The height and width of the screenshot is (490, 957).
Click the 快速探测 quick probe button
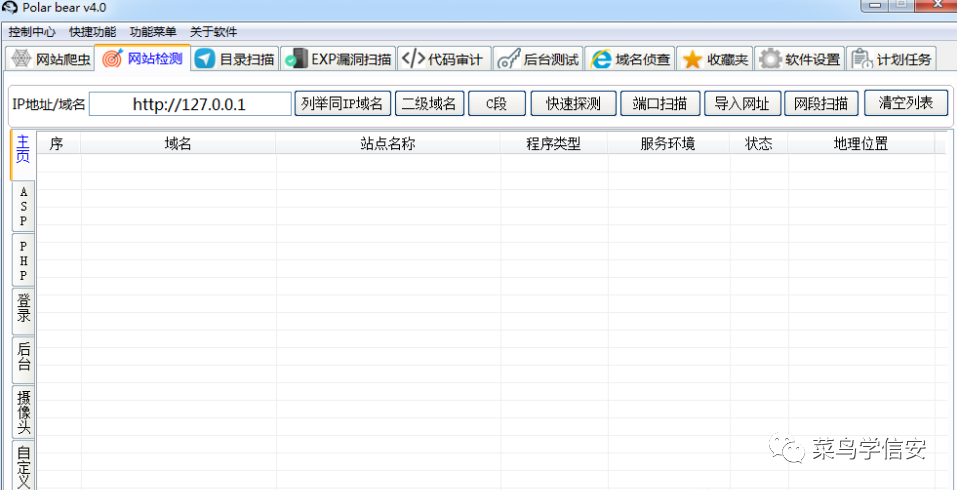click(573, 104)
